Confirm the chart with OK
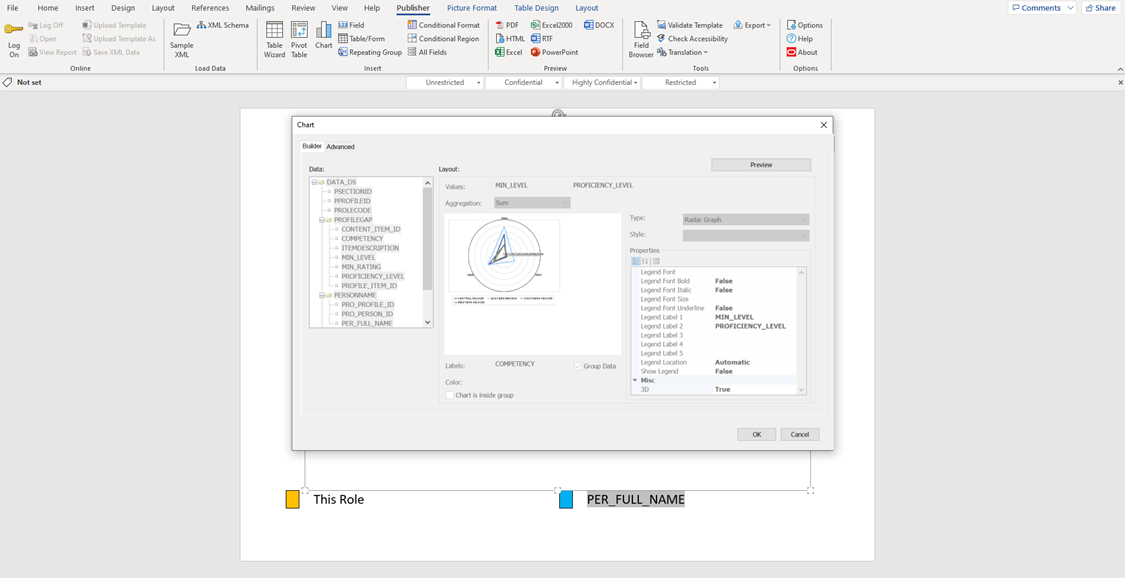Viewport: 1125px width, 578px height. tap(756, 434)
